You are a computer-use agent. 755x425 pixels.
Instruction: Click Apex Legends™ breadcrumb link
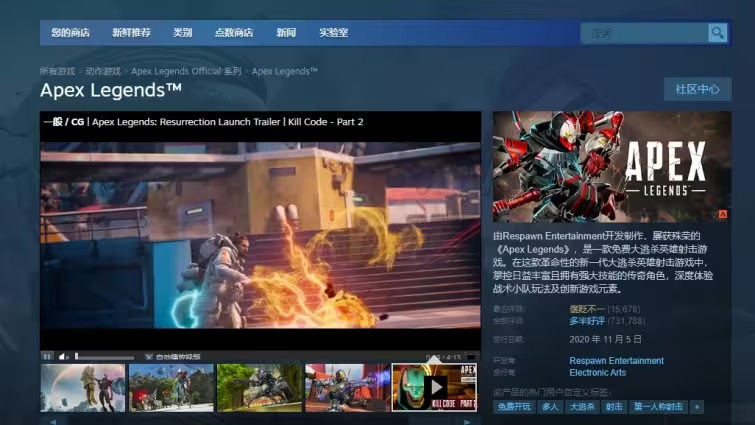click(x=285, y=71)
